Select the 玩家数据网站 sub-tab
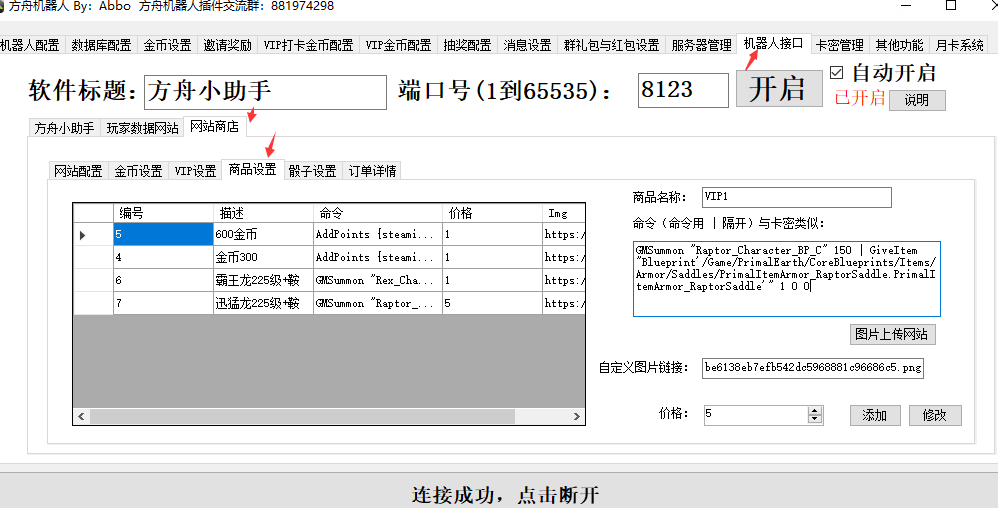This screenshot has height=508, width=998. point(143,128)
